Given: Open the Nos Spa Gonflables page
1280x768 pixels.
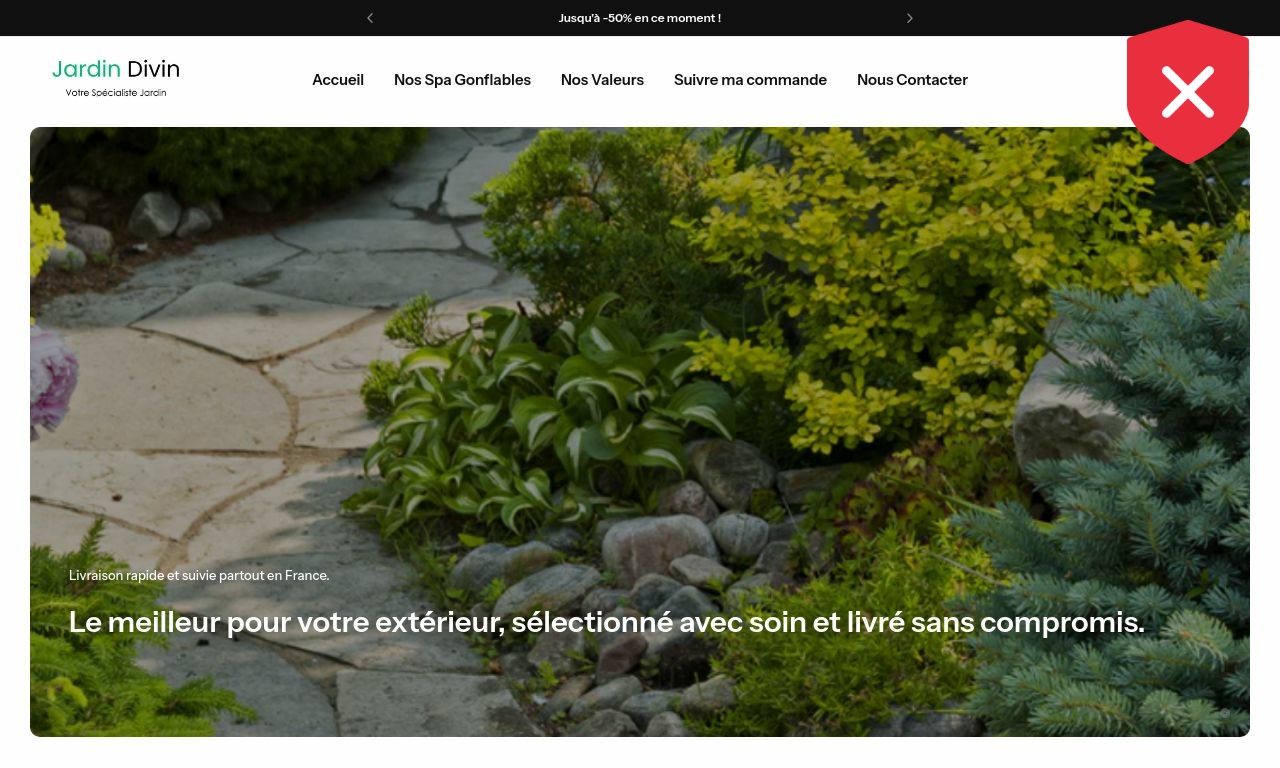Looking at the screenshot, I should coord(462,80).
